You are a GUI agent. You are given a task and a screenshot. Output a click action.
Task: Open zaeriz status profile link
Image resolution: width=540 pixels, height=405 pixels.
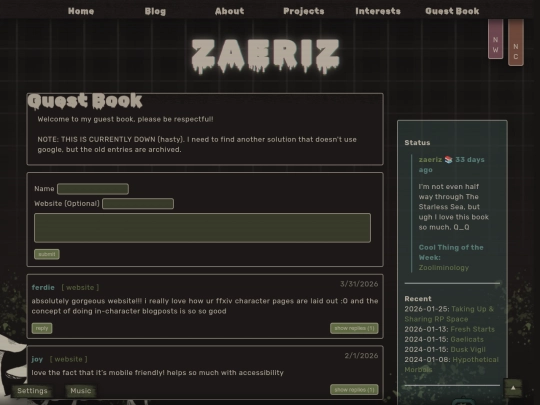430,160
